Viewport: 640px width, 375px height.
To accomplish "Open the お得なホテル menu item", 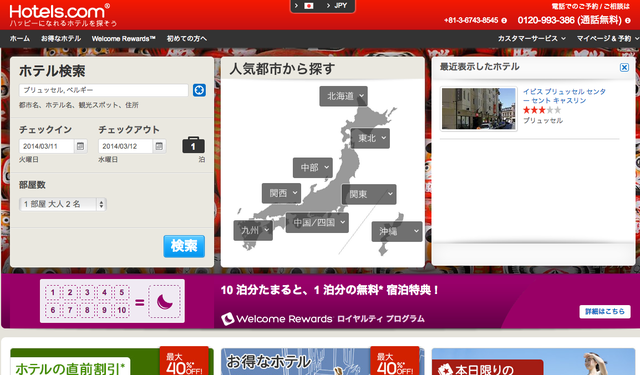I will [x=61, y=38].
